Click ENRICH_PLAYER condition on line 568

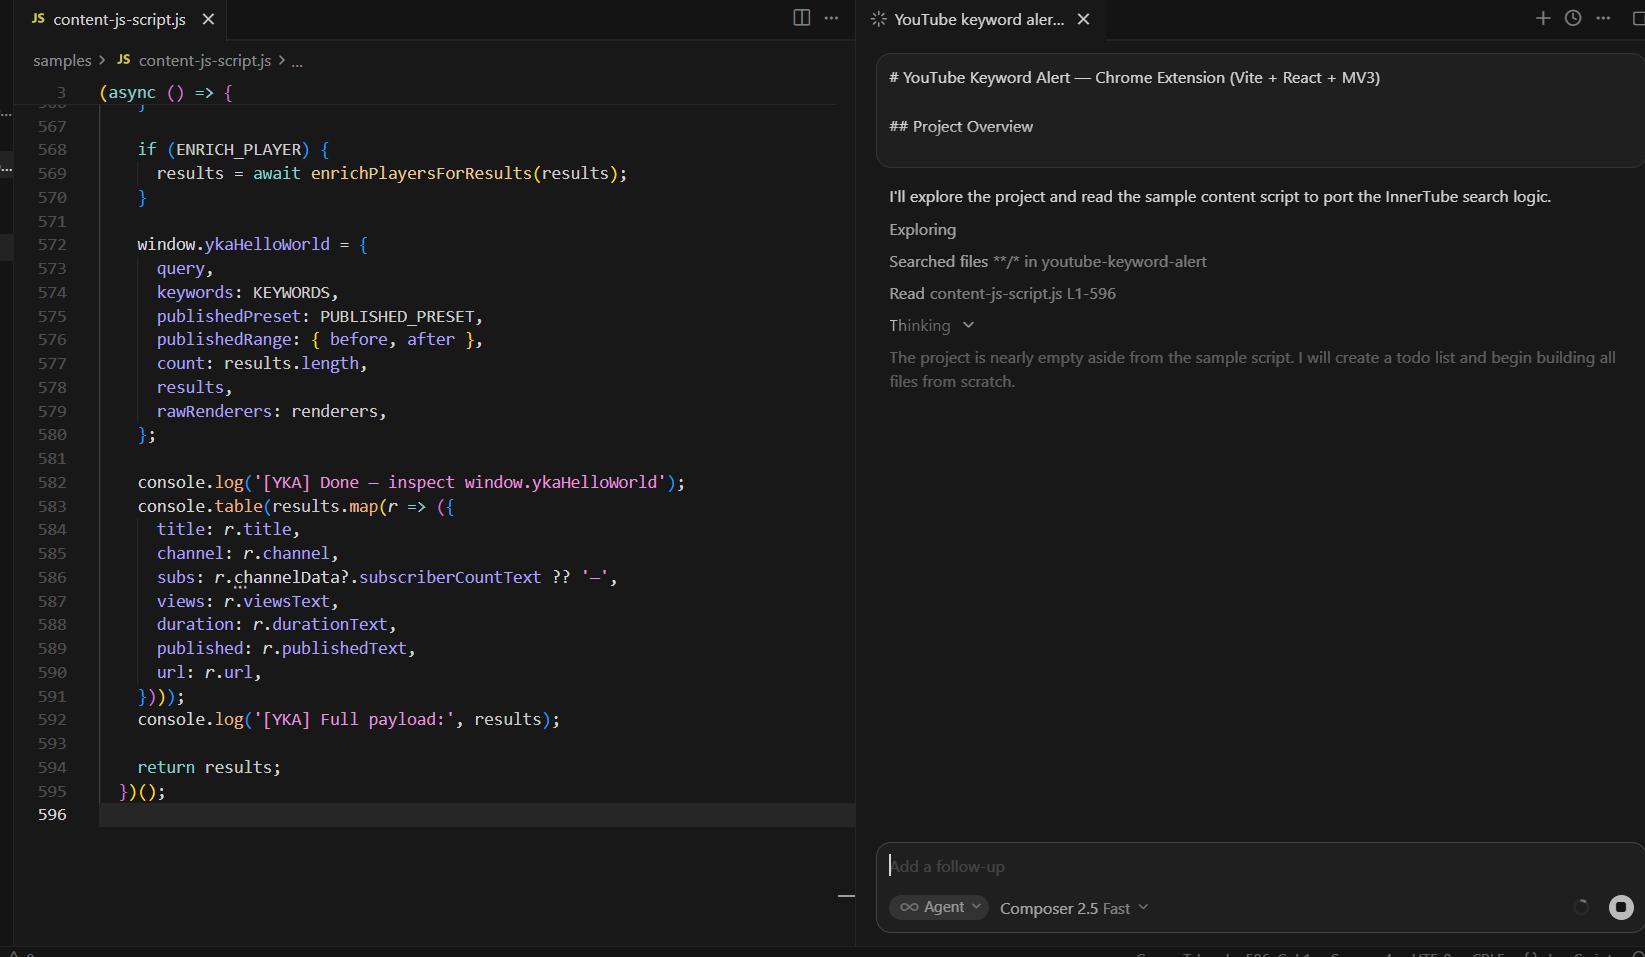click(239, 149)
